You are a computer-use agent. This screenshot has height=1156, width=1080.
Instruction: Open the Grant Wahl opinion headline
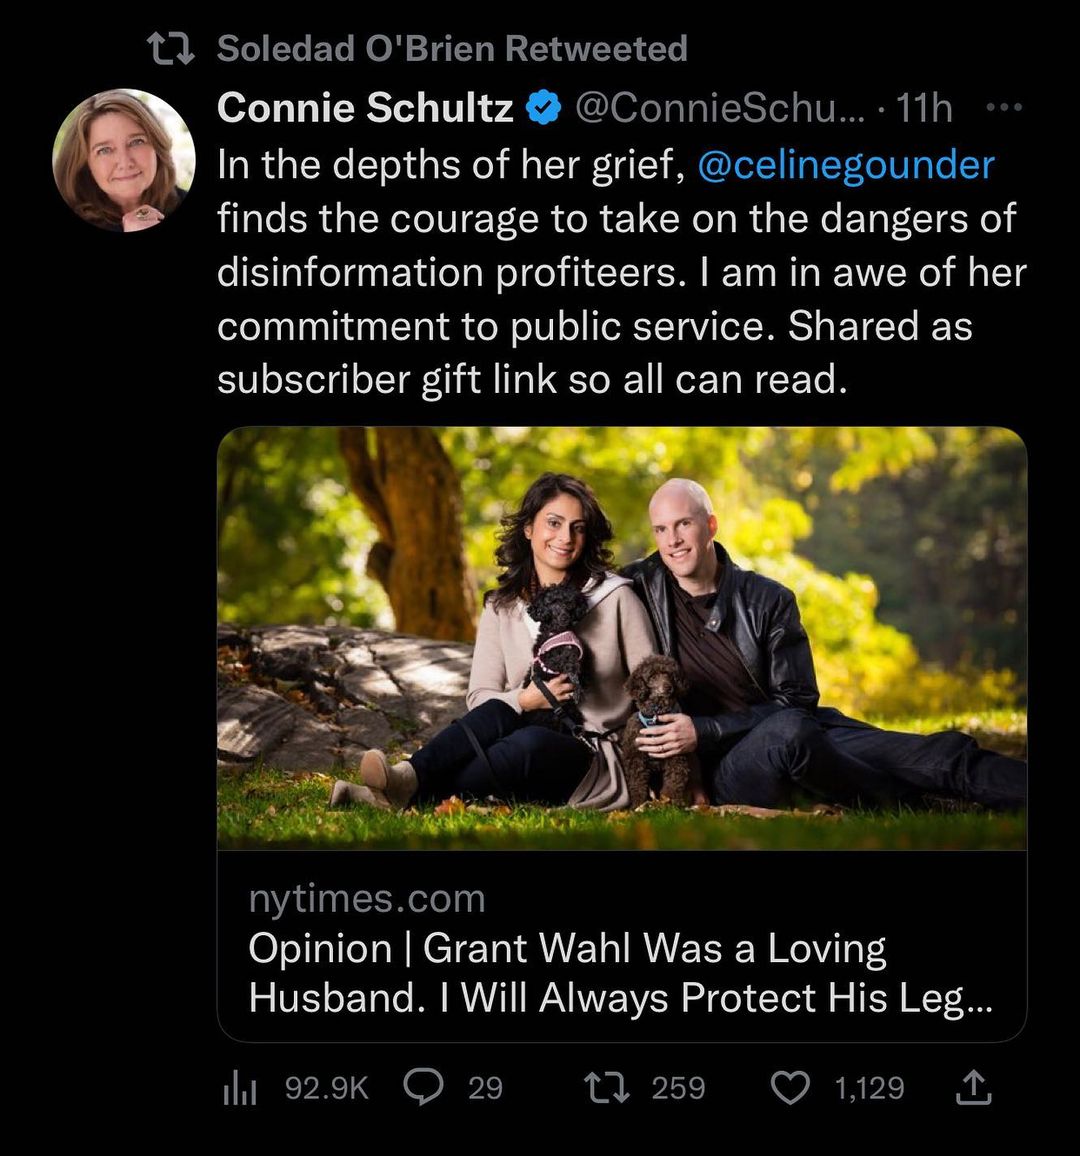point(620,973)
